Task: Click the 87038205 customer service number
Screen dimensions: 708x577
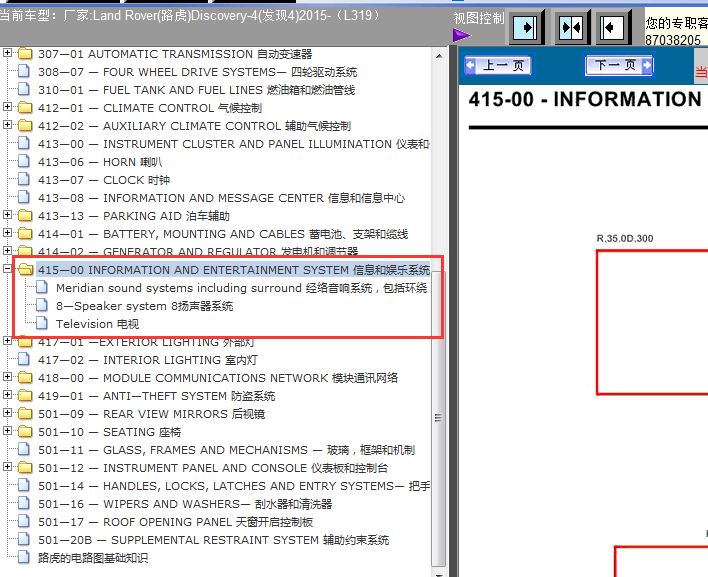Action: [673, 41]
